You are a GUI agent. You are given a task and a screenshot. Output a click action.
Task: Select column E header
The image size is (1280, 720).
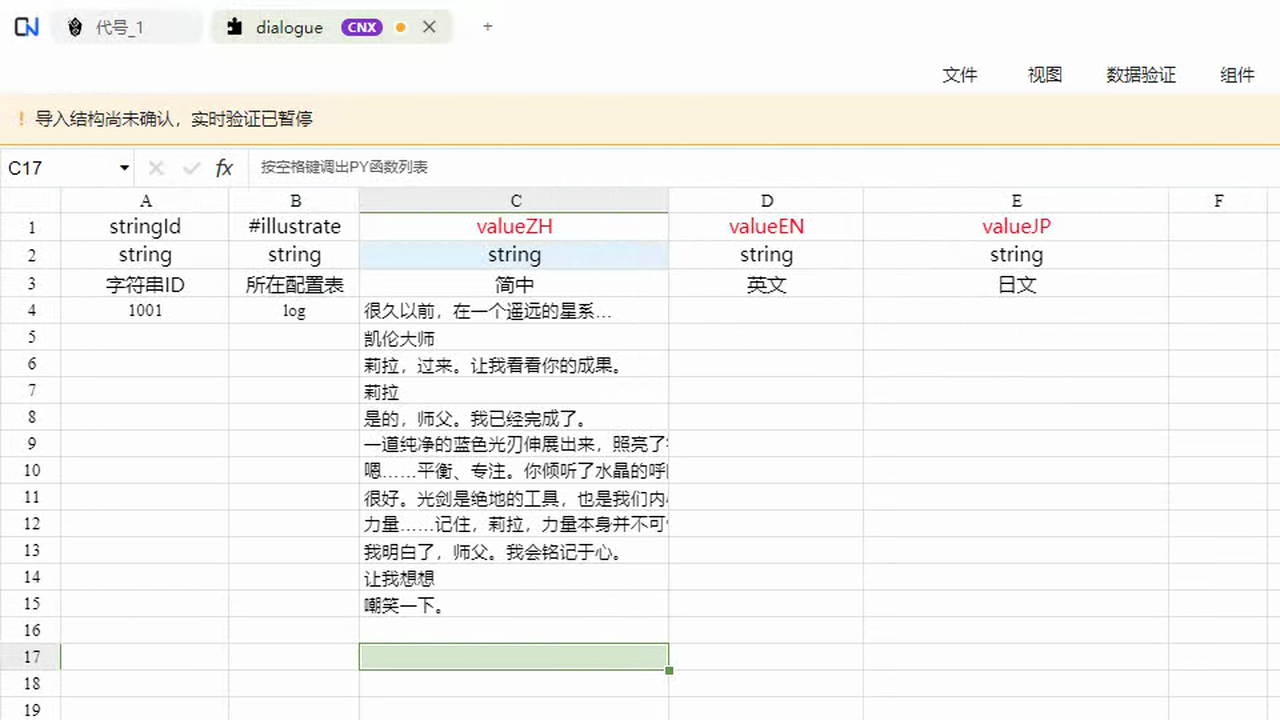click(1016, 201)
